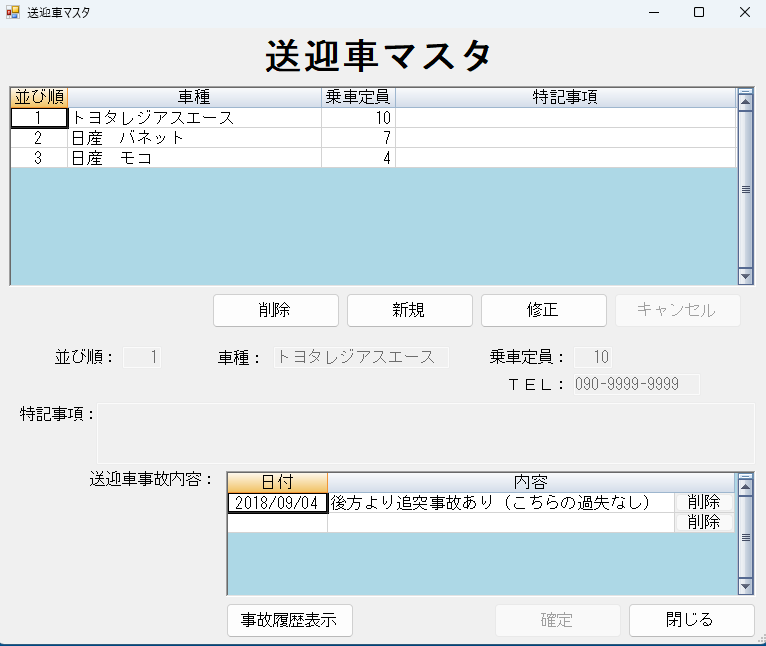Image resolution: width=766 pixels, height=646 pixels.
Task: Click the 特記事項 column header in vehicle grid
Action: click(565, 97)
